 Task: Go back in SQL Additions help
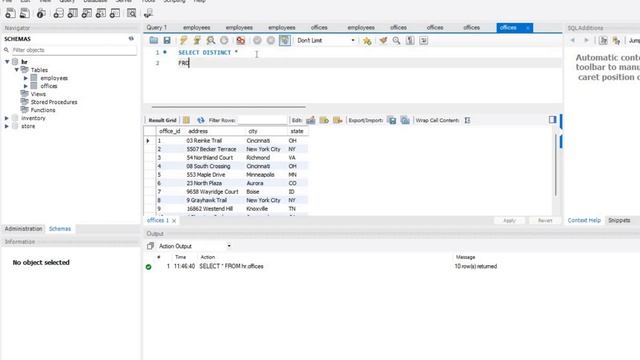tap(573, 40)
